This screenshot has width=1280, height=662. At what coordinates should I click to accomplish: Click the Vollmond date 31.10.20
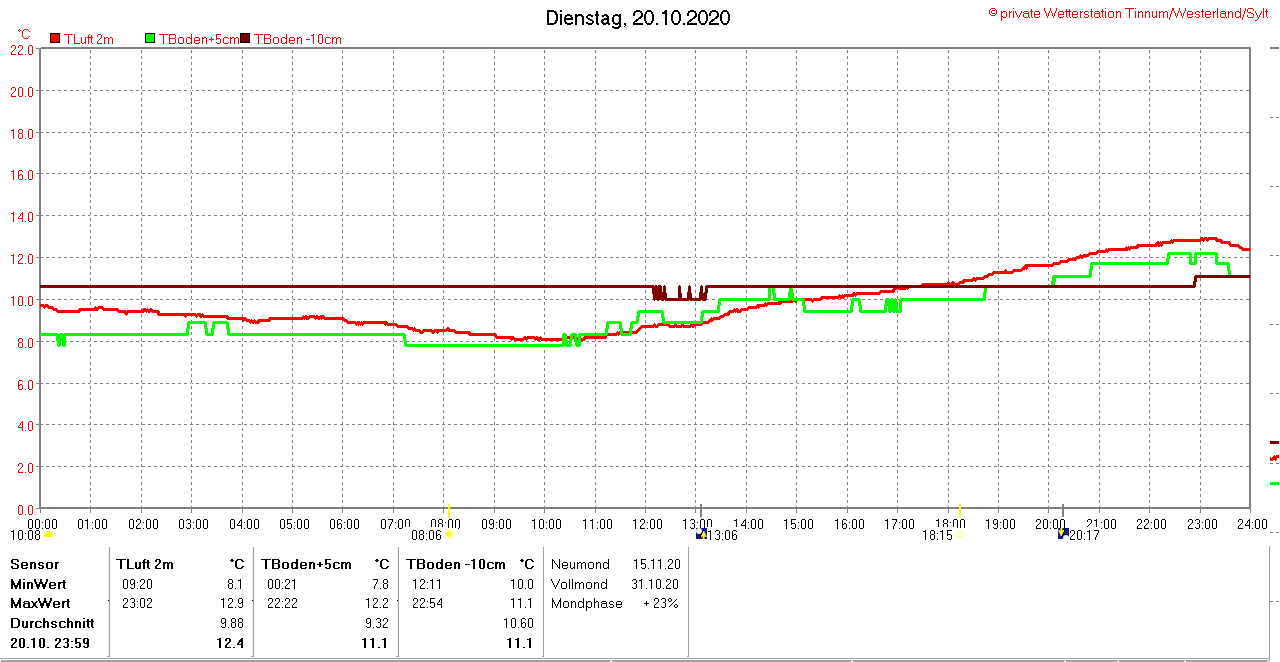(x=657, y=584)
